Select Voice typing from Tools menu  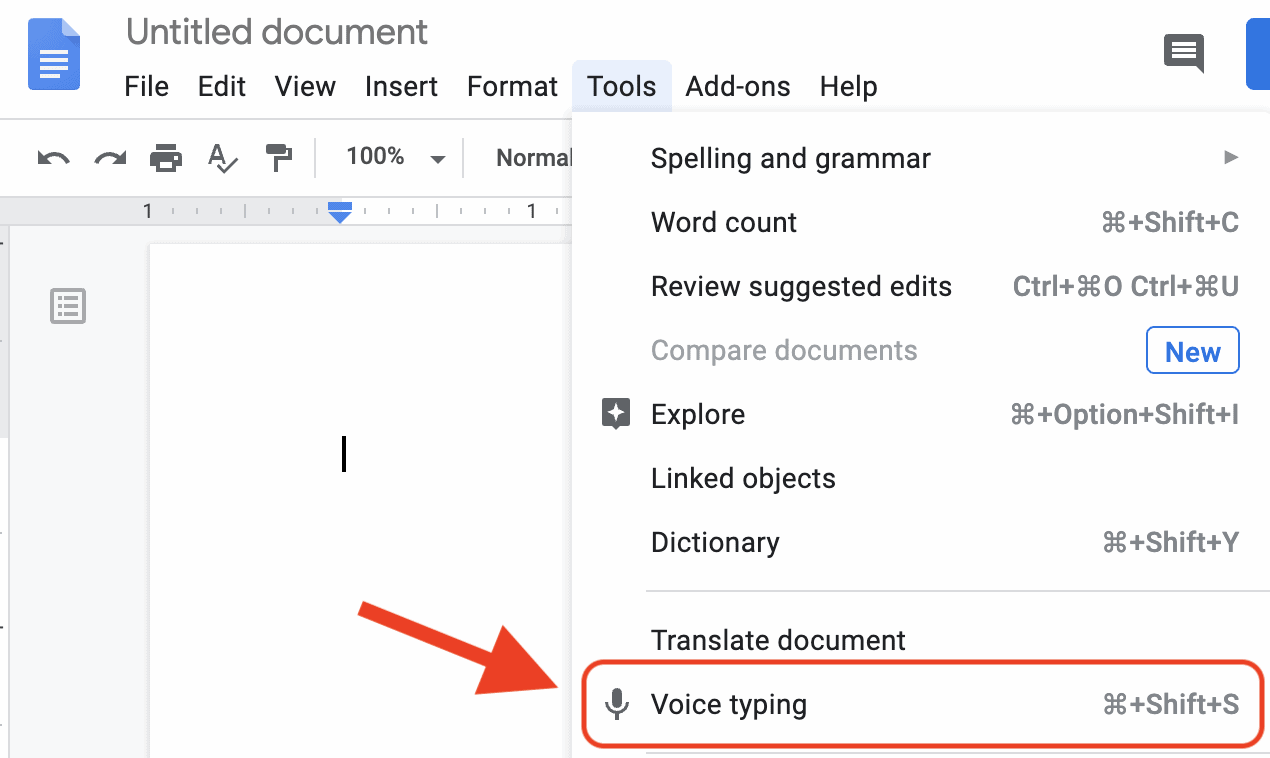coord(728,704)
